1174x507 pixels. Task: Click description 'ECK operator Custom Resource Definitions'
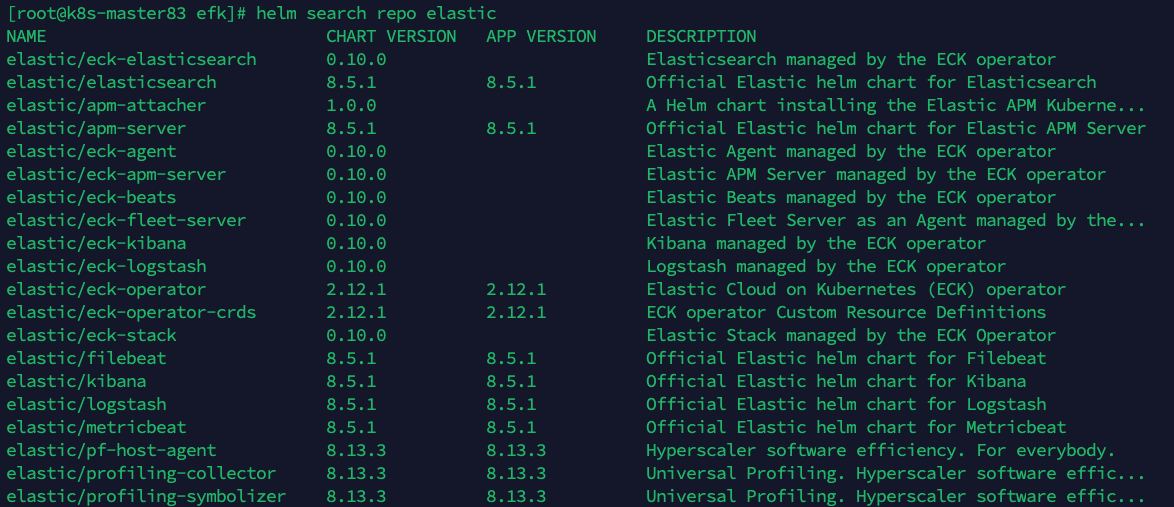(x=846, y=312)
